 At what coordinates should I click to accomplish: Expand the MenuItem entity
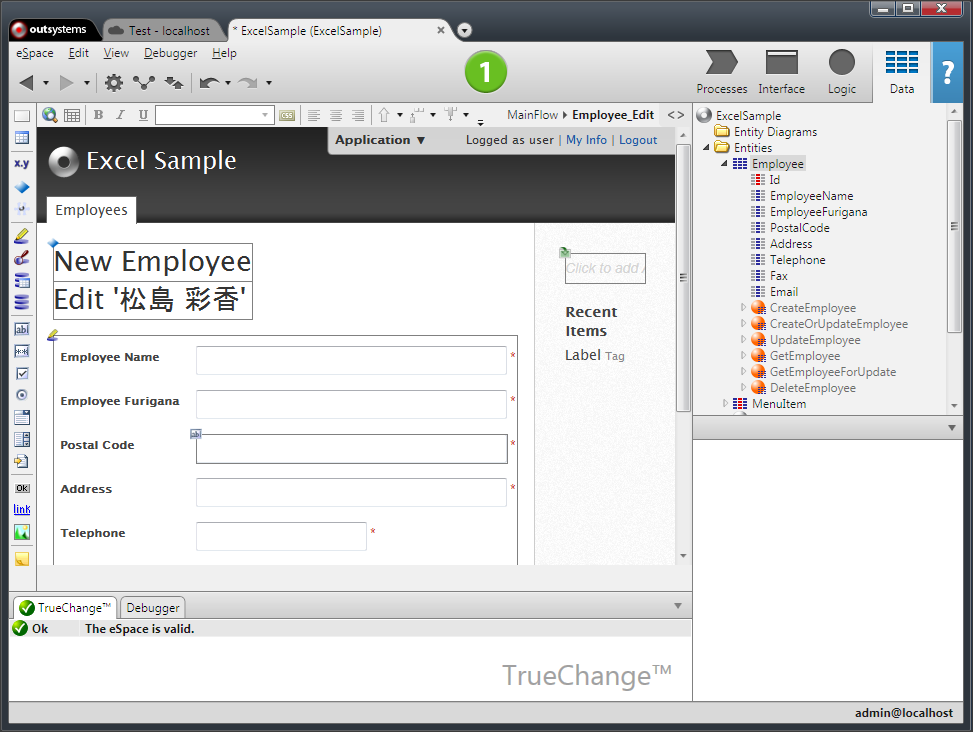click(x=725, y=404)
